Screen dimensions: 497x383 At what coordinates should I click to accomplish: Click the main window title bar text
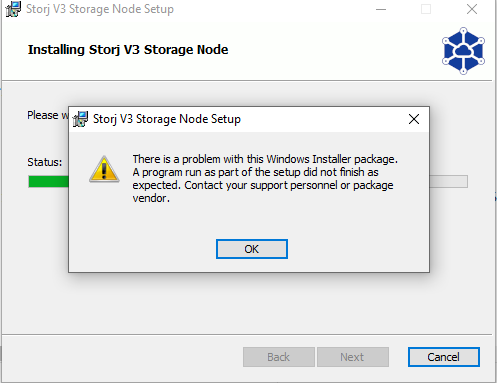tap(100, 9)
